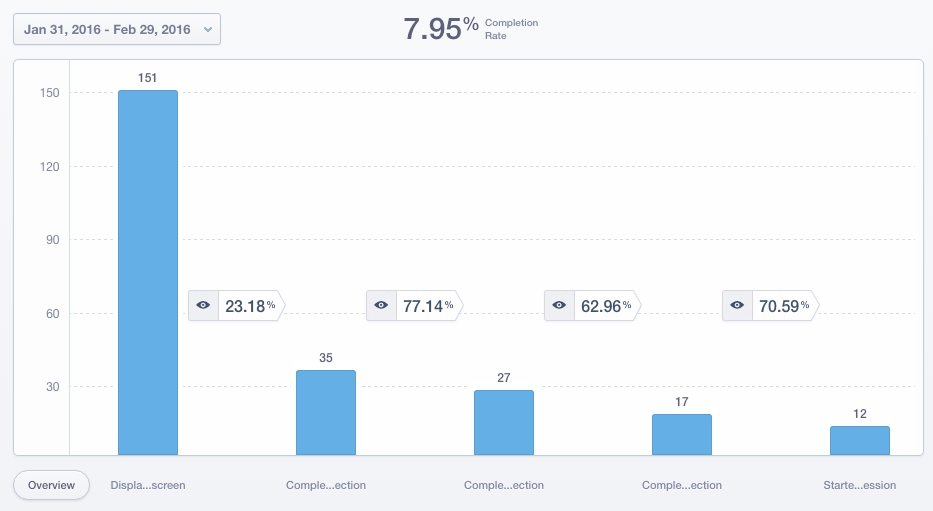Toggle the eye icon beside 70.59%

pyautogui.click(x=737, y=305)
